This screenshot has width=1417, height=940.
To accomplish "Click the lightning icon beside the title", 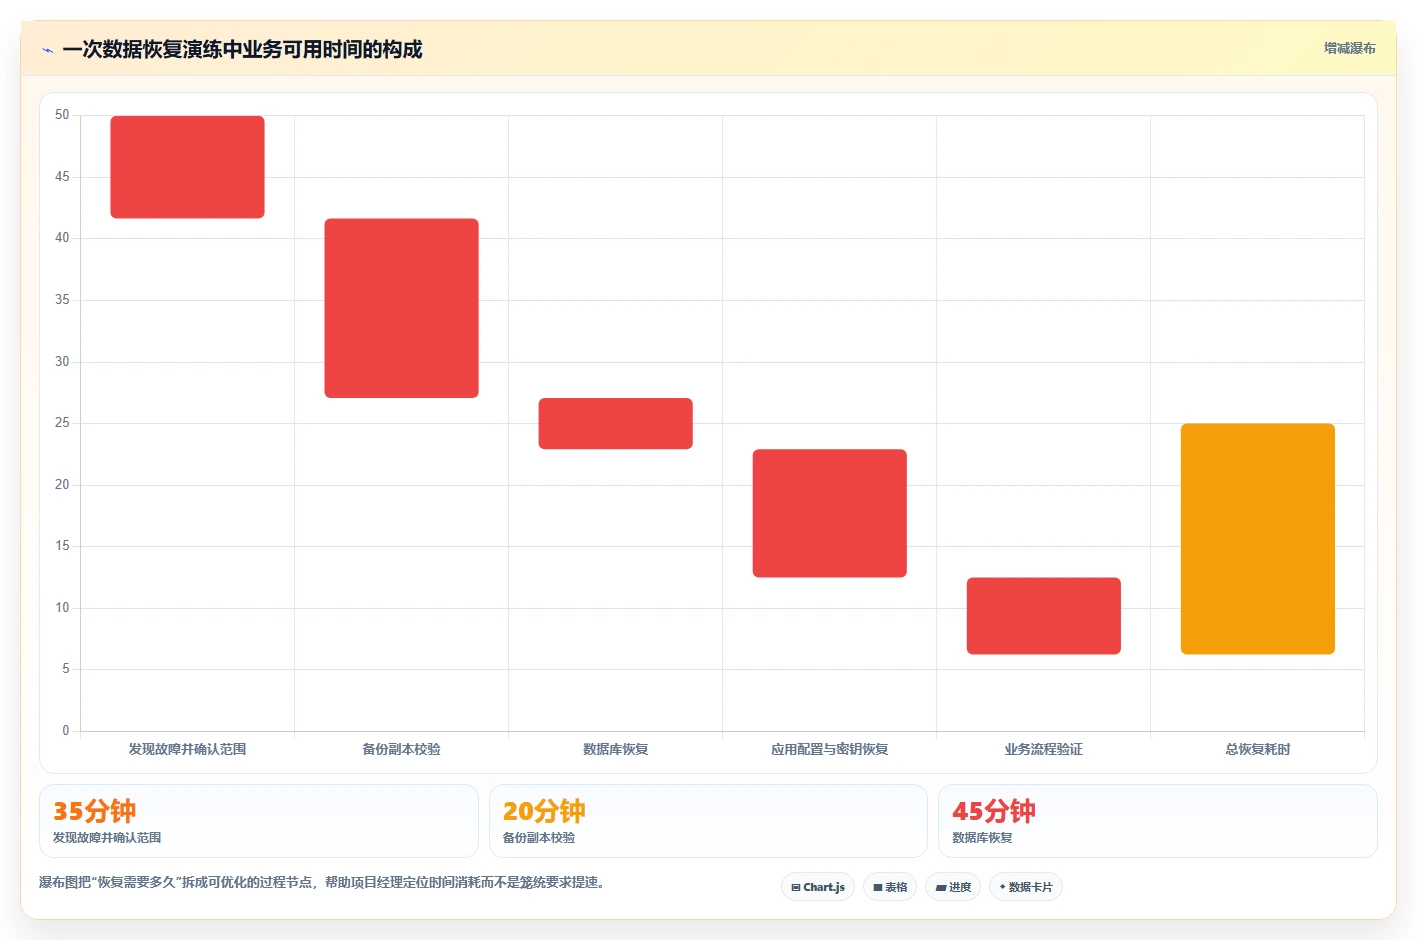I will [47, 50].
